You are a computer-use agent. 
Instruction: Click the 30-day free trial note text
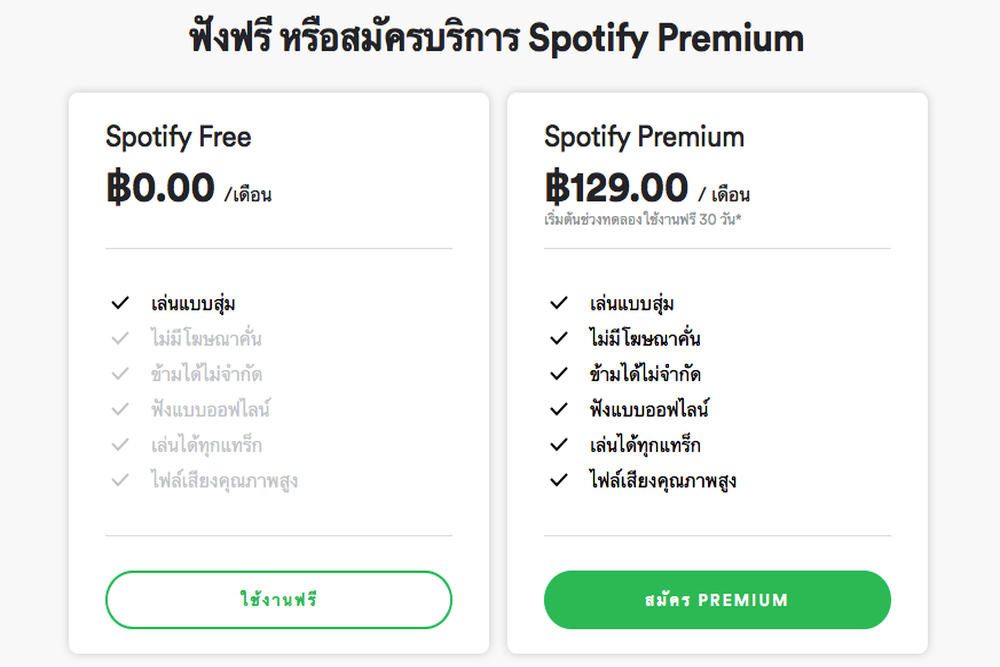point(642,219)
